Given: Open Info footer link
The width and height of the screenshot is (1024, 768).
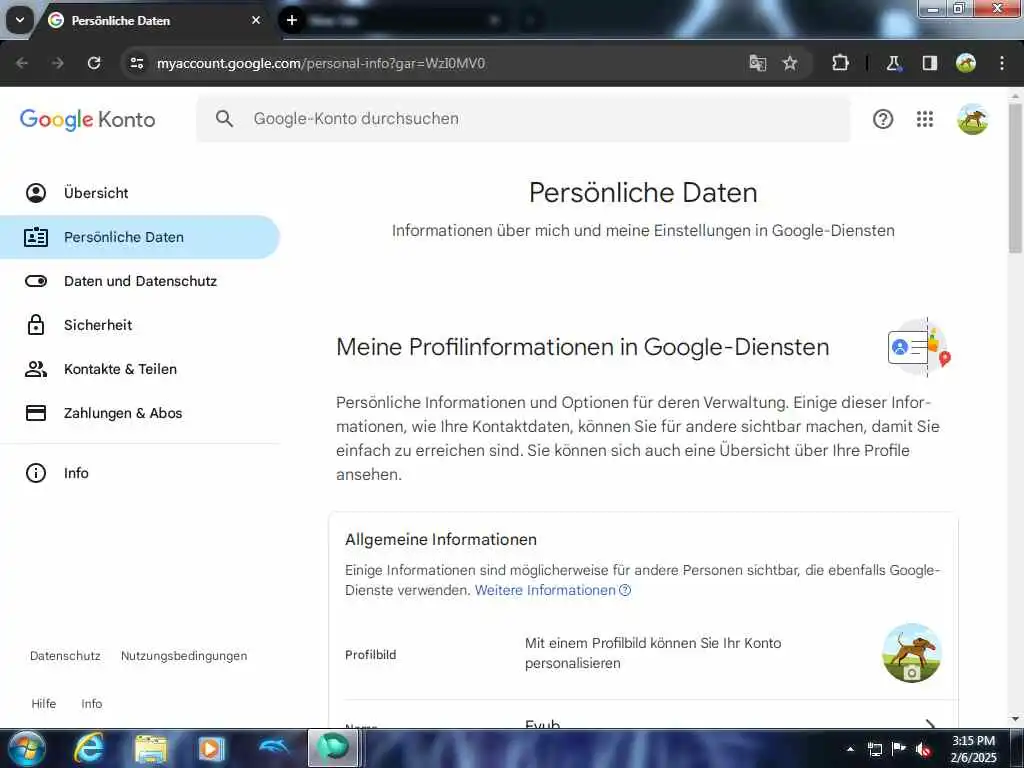Looking at the screenshot, I should (x=91, y=704).
